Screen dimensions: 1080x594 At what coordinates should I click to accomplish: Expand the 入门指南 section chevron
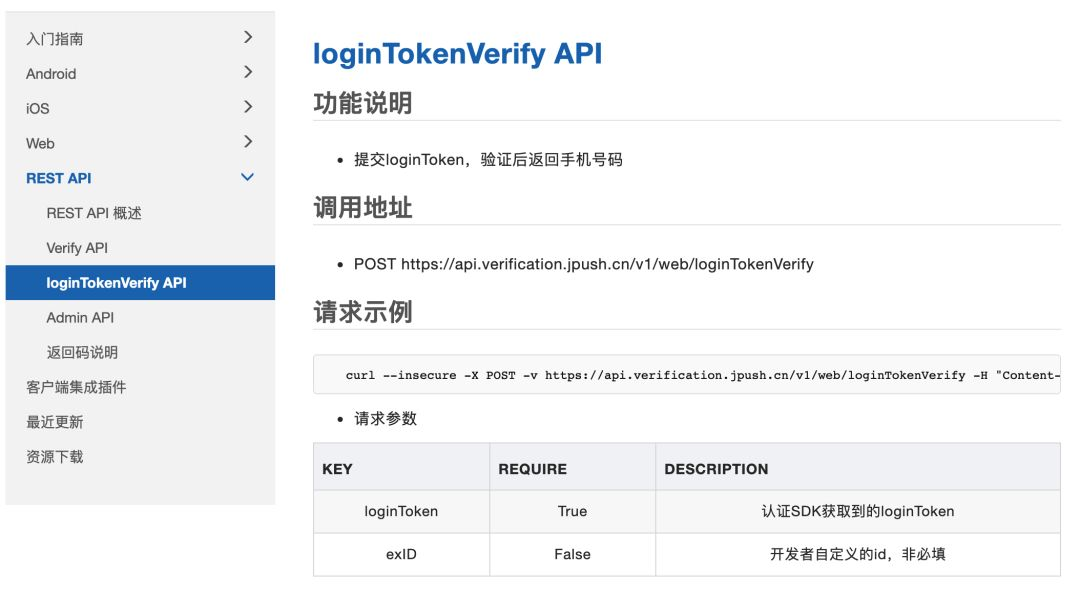tap(248, 38)
